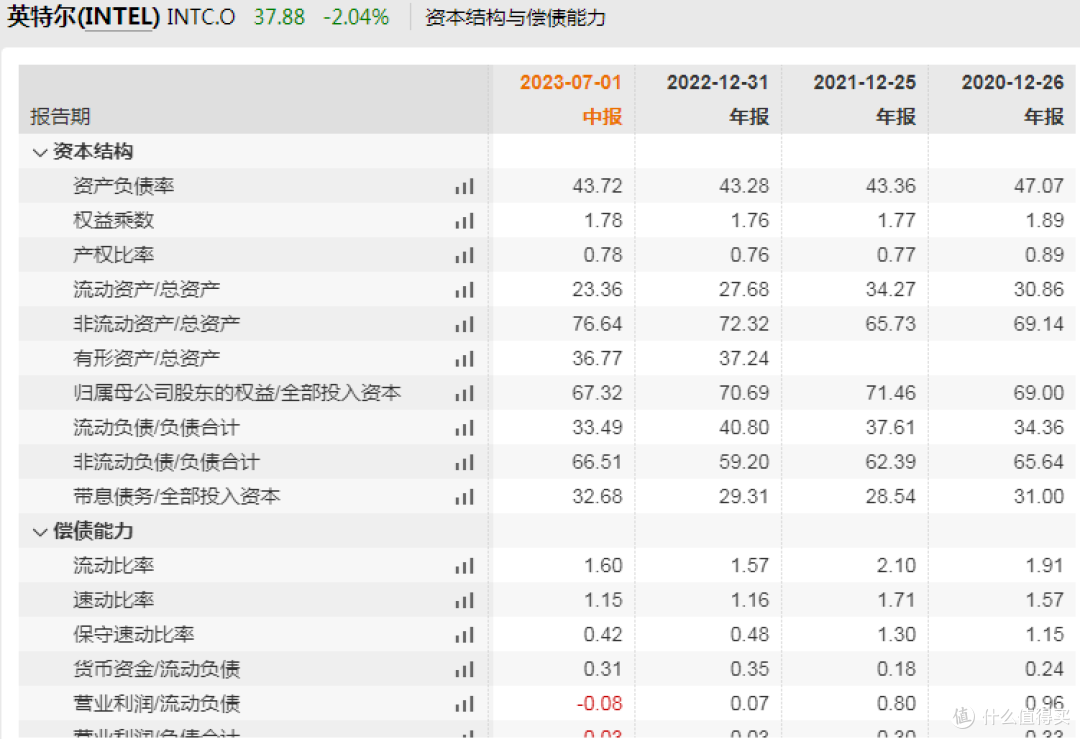This screenshot has height=739, width=1080.
Task: Select the 货币资金/流动负债 row label
Action: click(x=156, y=669)
